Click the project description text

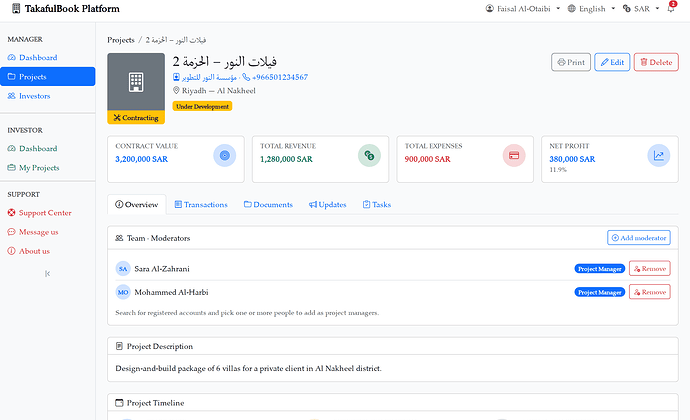click(248, 368)
